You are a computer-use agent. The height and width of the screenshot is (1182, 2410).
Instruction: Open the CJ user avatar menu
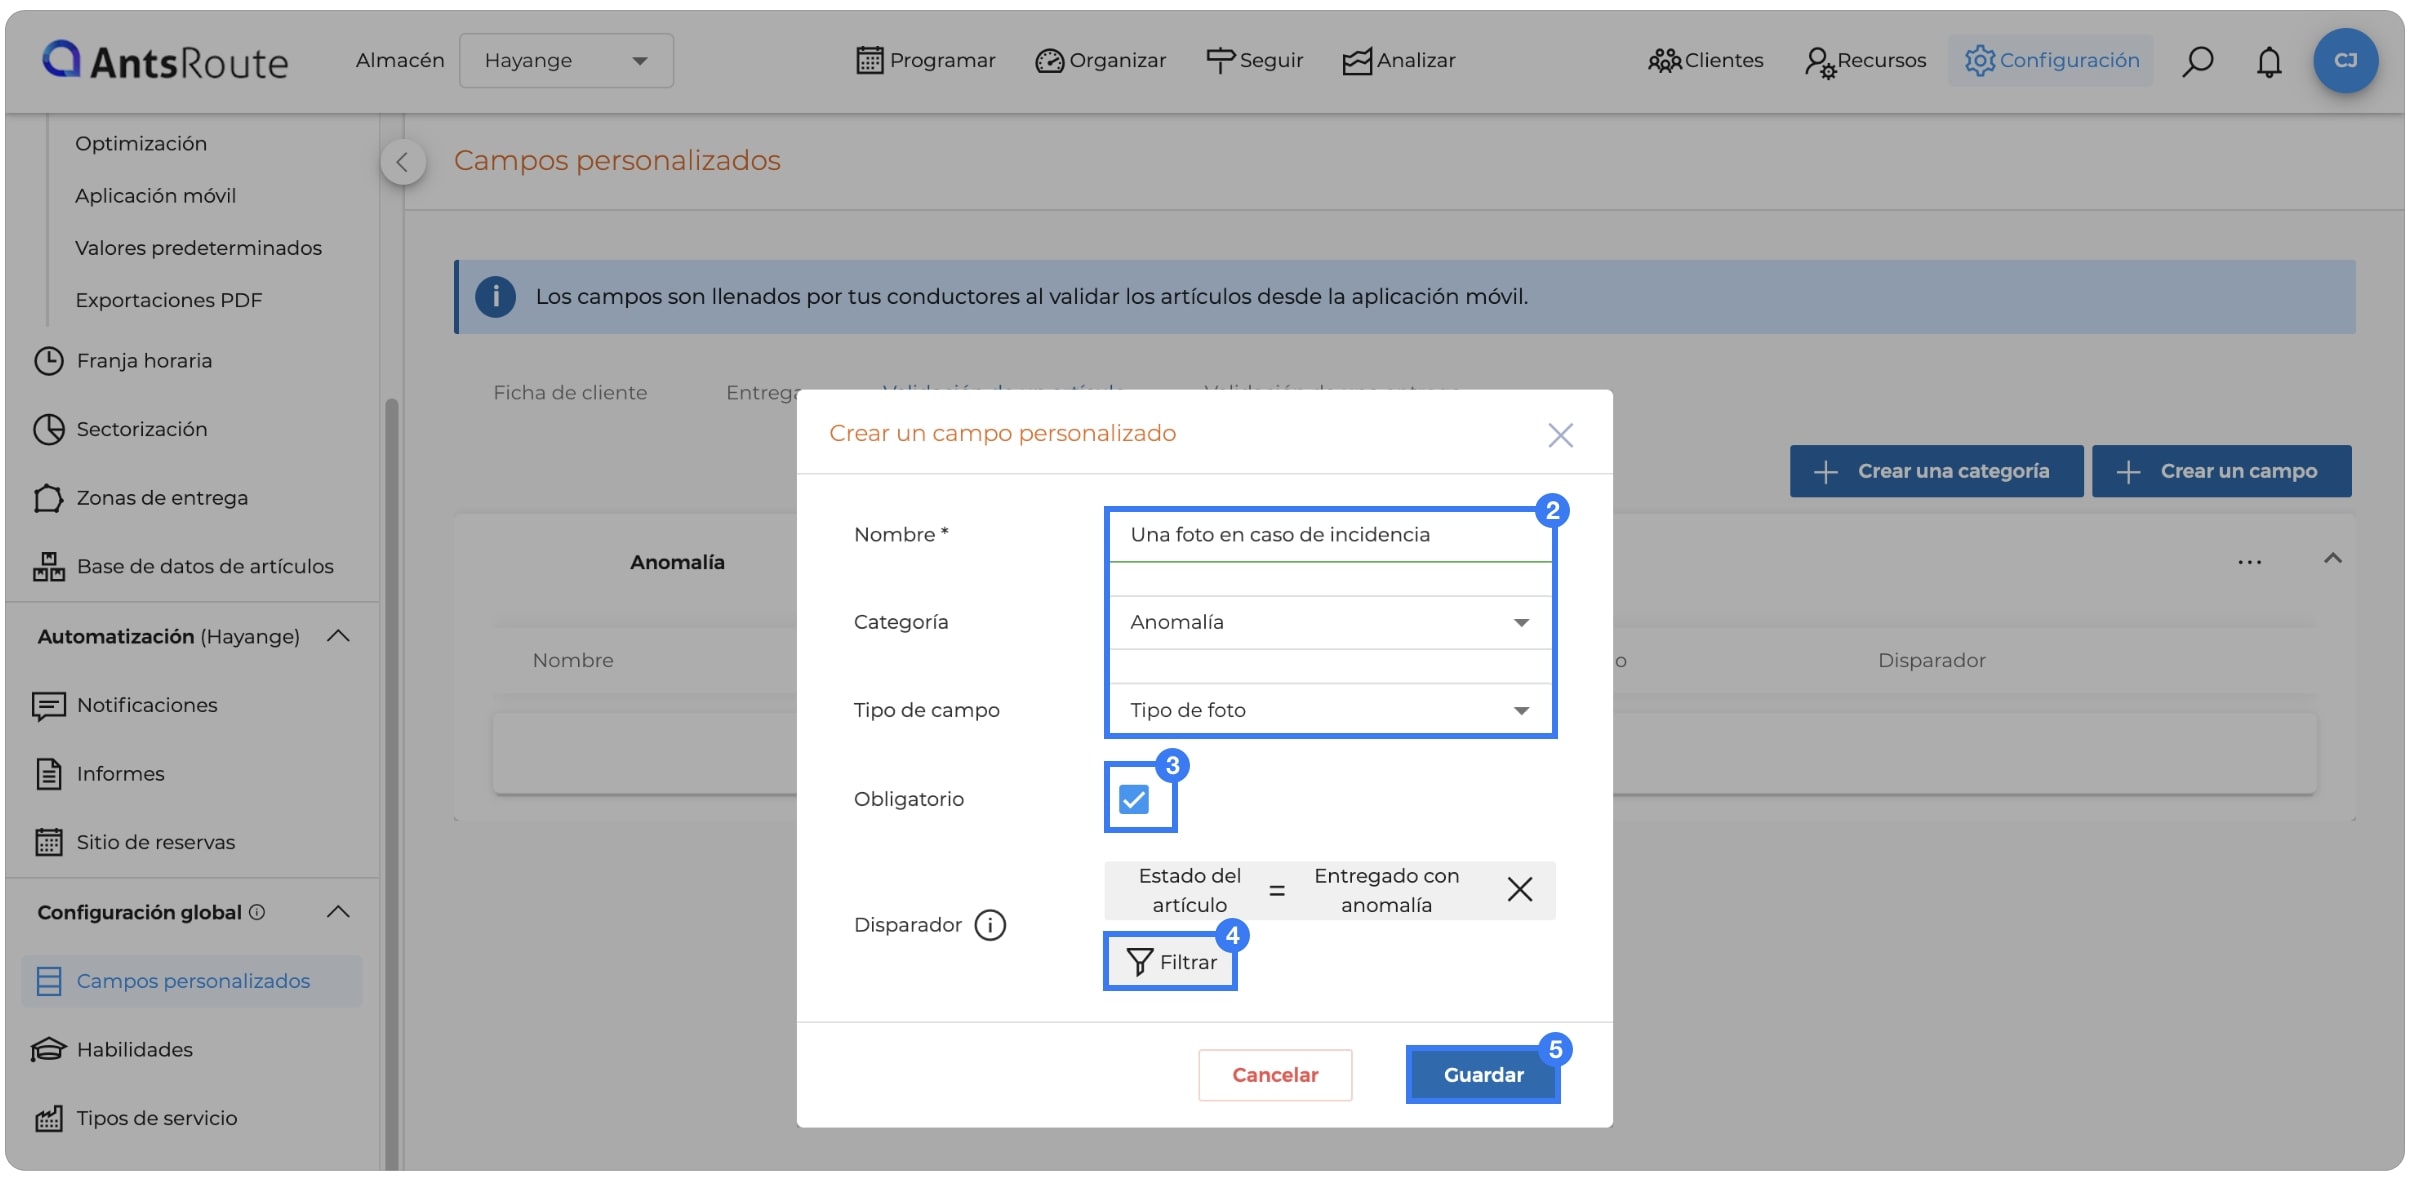click(2345, 61)
